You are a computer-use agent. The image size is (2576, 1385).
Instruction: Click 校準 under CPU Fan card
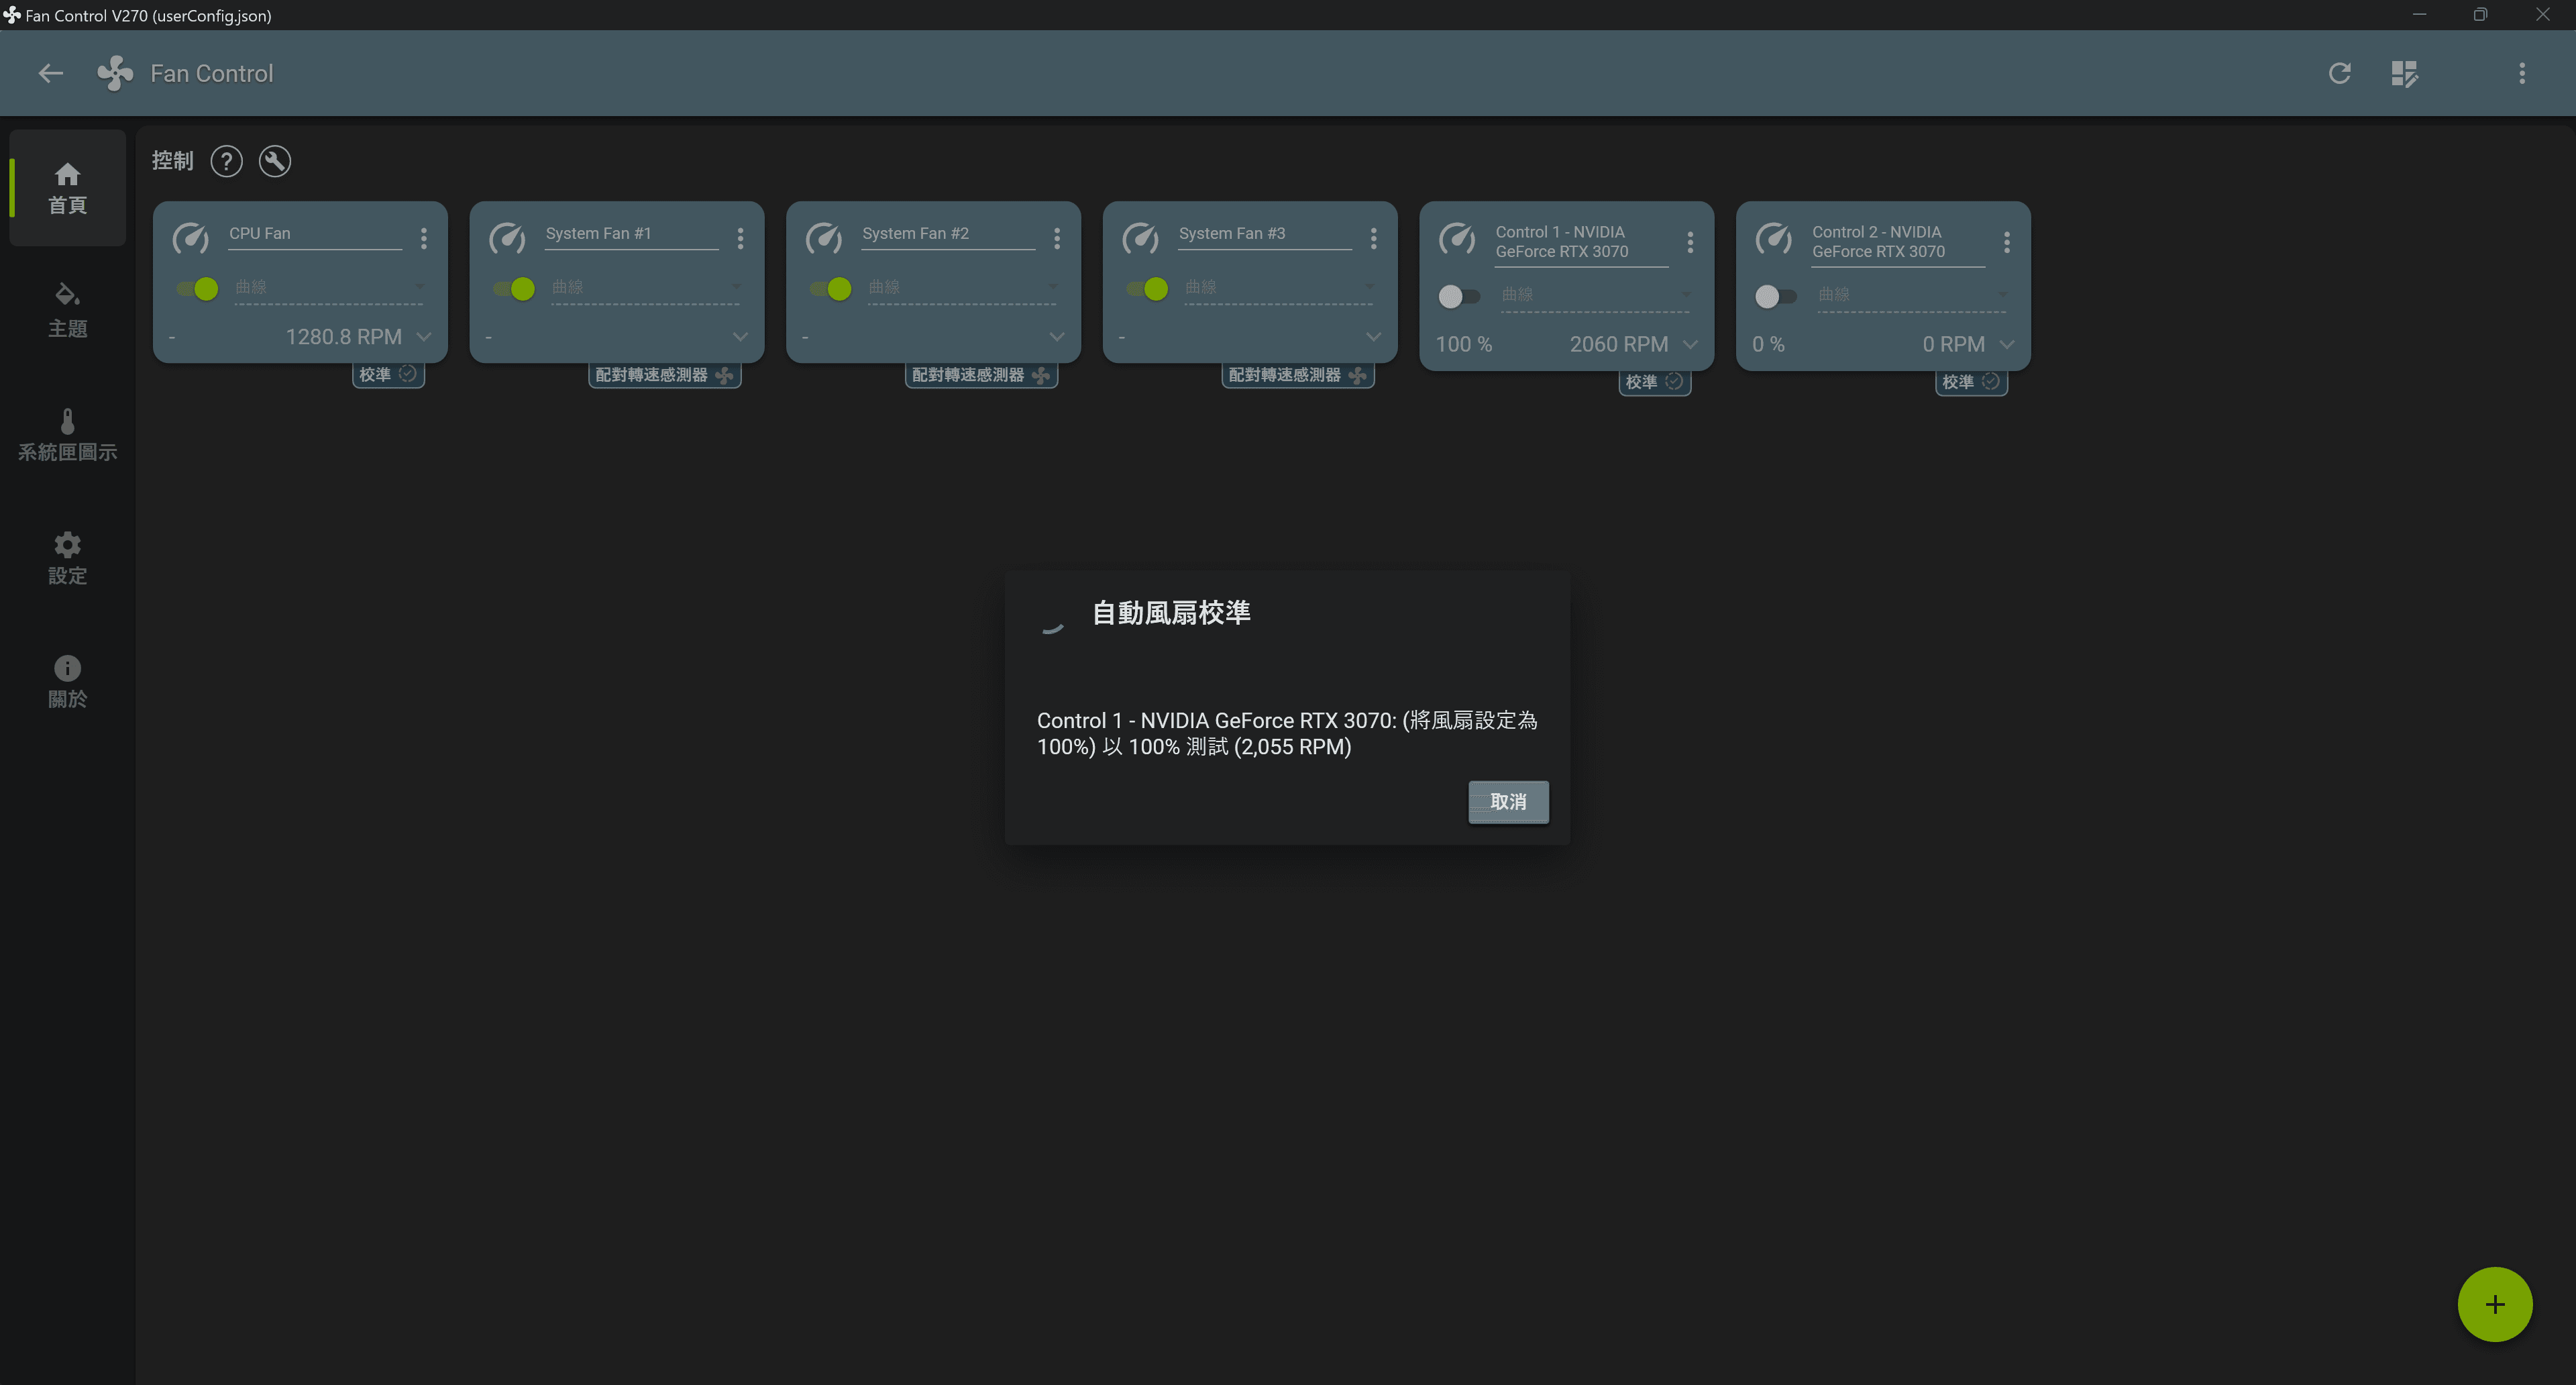coord(388,374)
